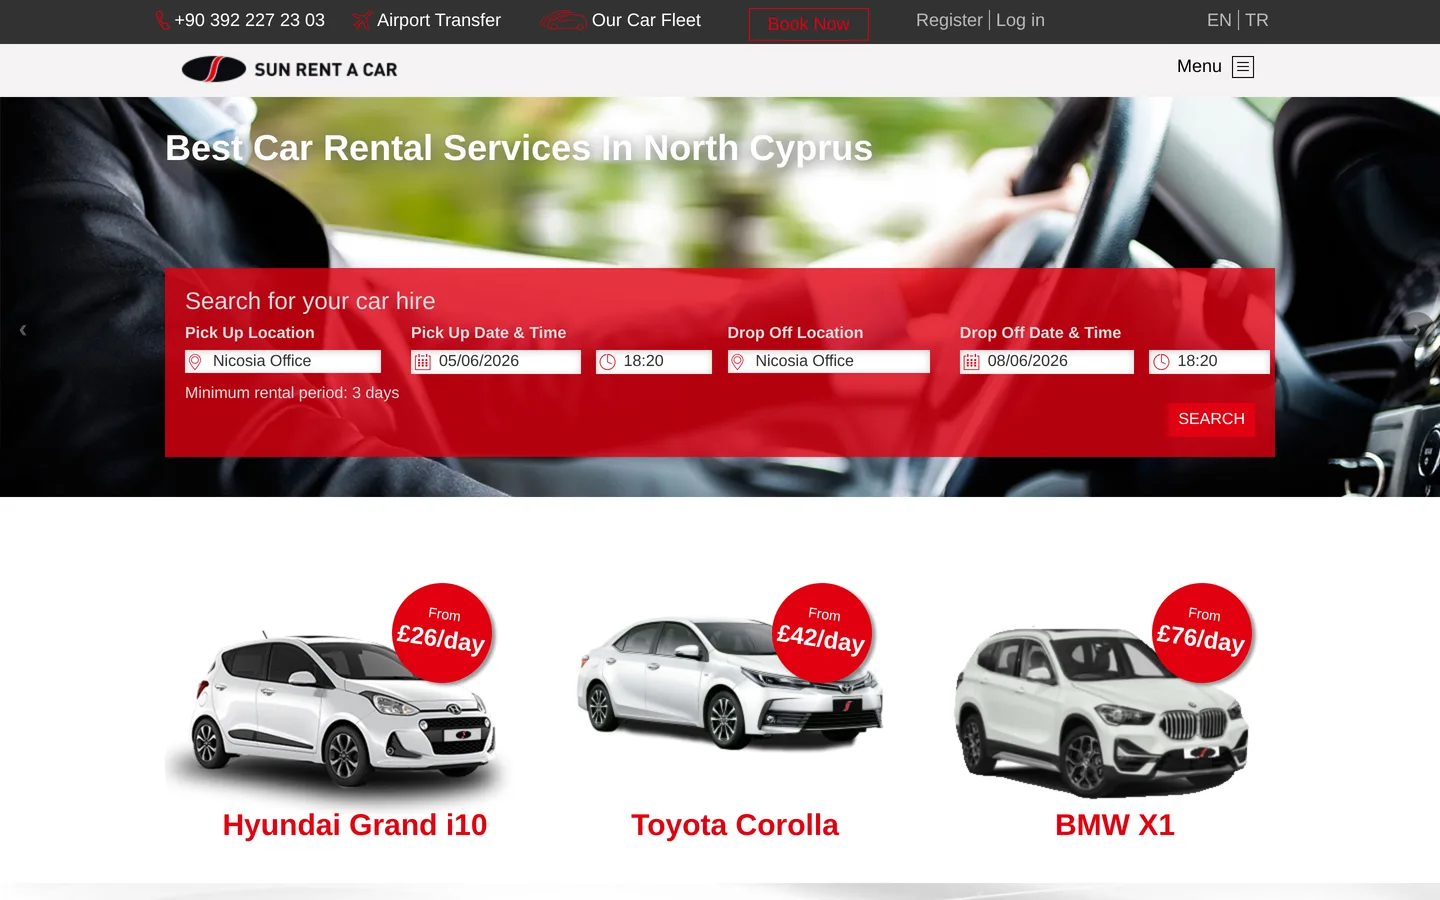Call the +90 392 227 23 03 number
This screenshot has height=900, width=1440.
click(249, 20)
